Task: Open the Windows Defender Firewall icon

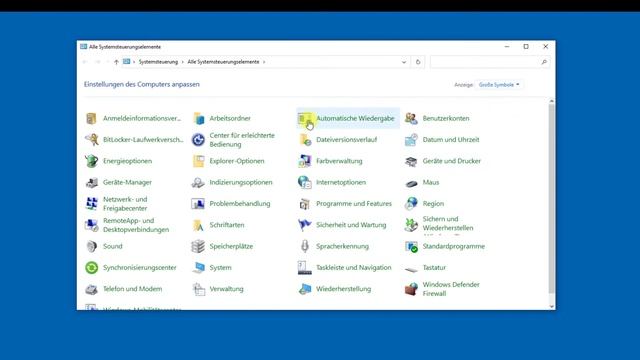Action: pyautogui.click(x=411, y=289)
